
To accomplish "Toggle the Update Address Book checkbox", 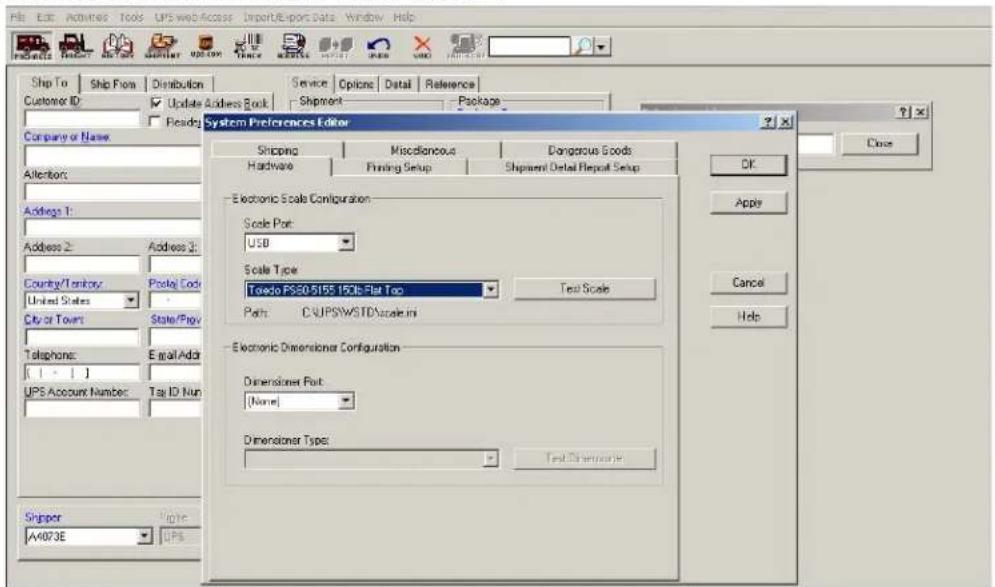I will point(155,103).
